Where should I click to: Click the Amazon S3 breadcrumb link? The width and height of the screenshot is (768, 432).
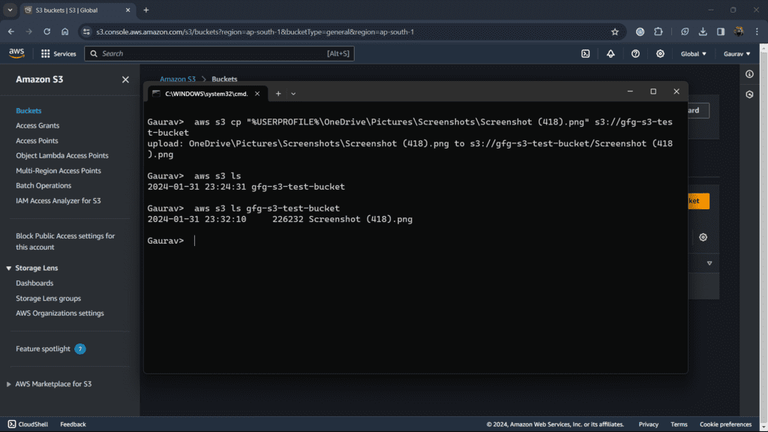tap(177, 79)
